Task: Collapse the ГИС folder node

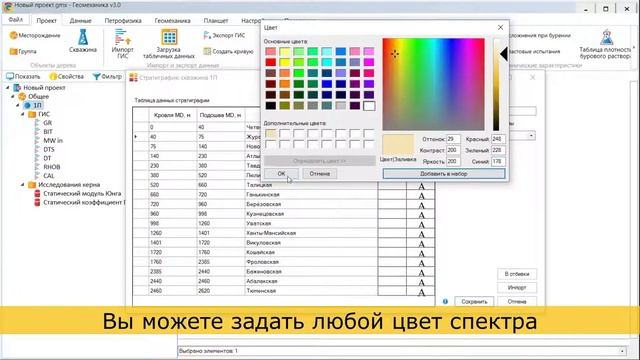Action: (x=22, y=114)
